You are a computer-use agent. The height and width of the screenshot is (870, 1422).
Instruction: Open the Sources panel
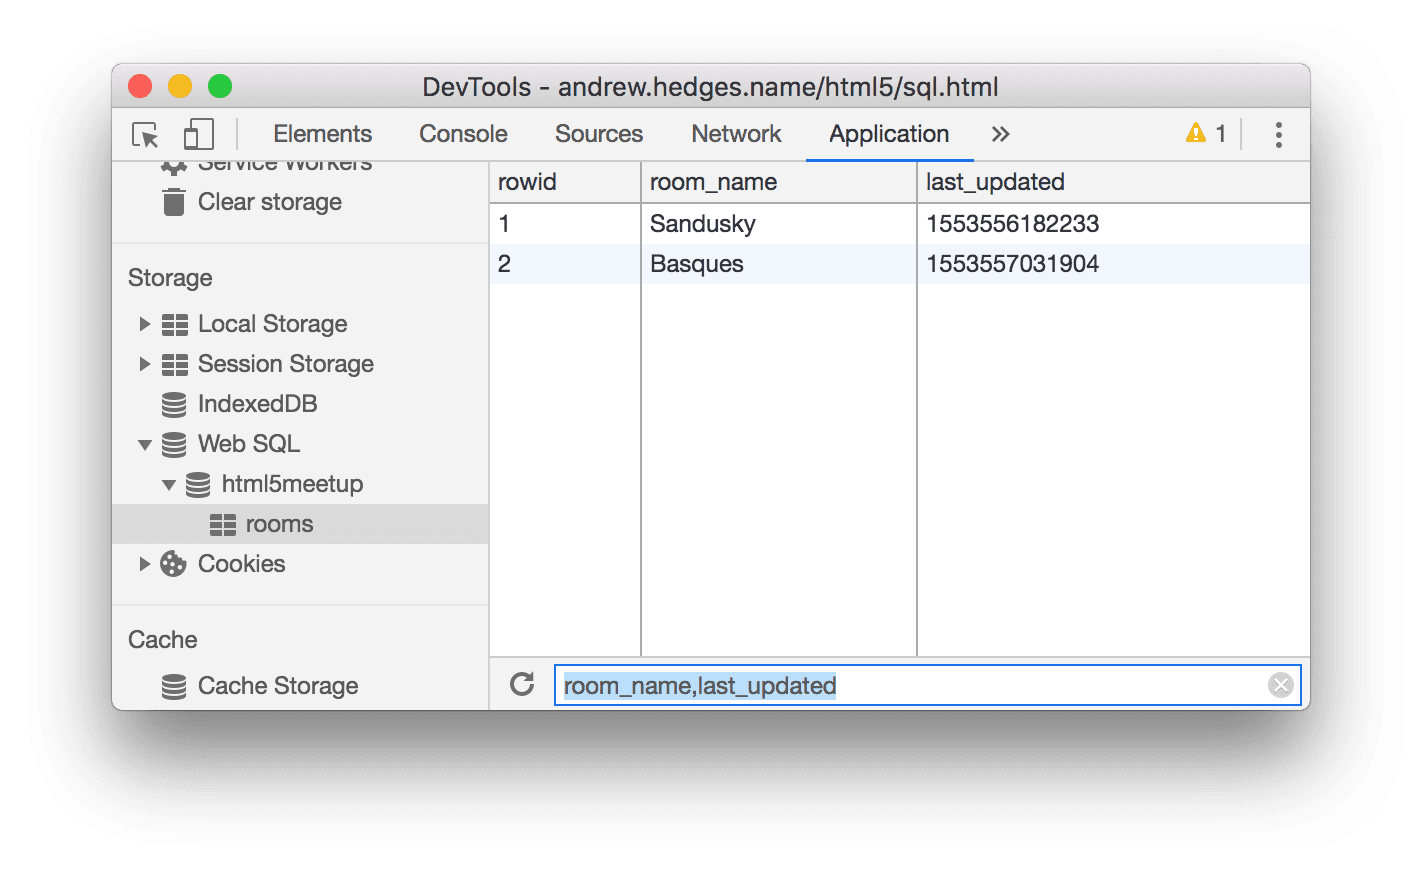pyautogui.click(x=598, y=133)
